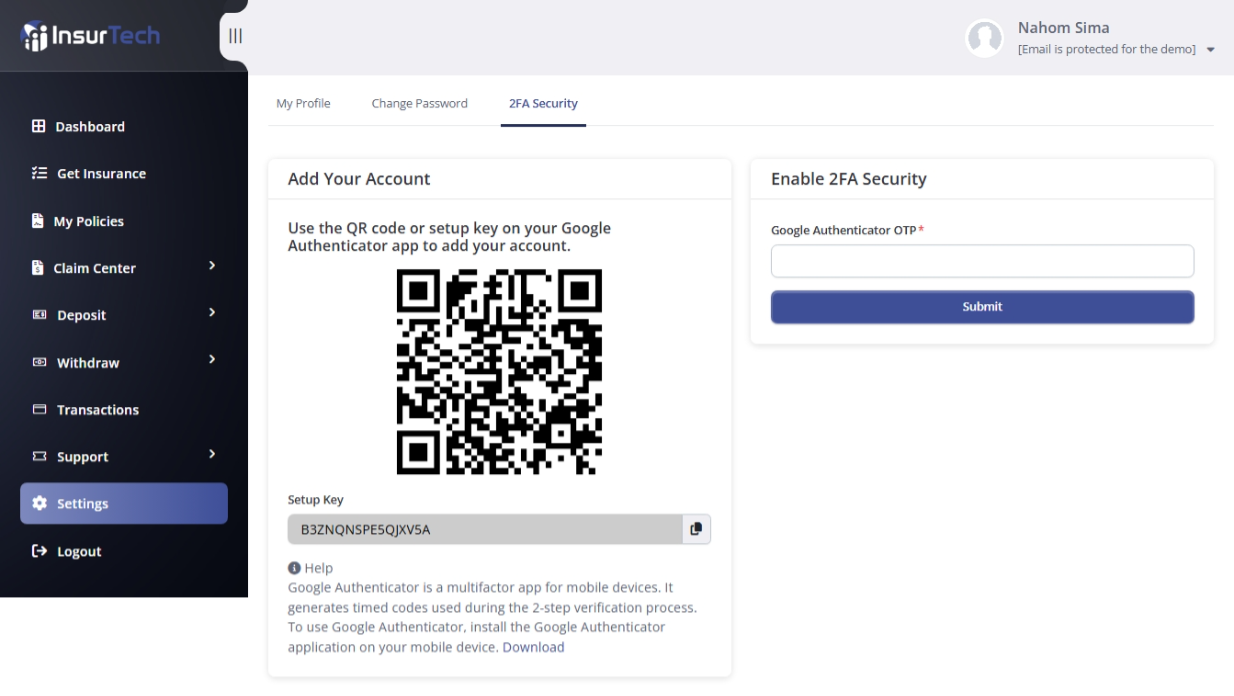Switch to the Change Password tab
Image resolution: width=1234 pixels, height=696 pixels.
point(419,103)
